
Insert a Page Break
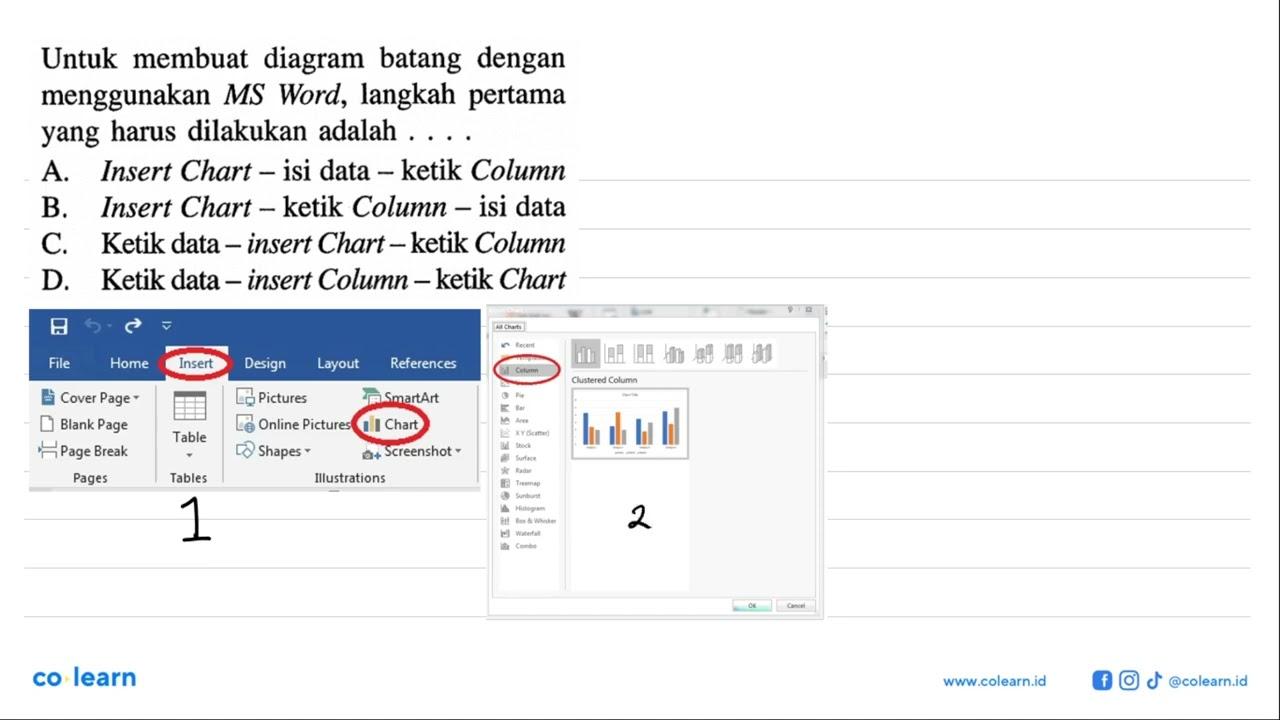pyautogui.click(x=84, y=451)
